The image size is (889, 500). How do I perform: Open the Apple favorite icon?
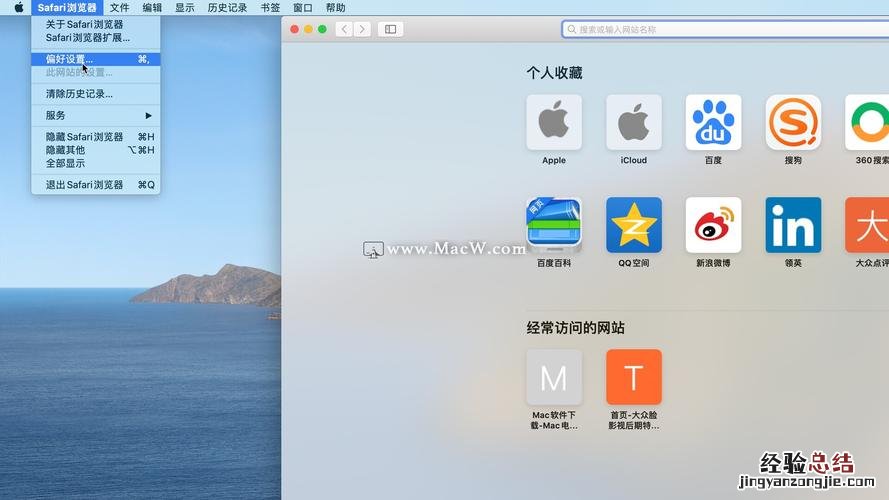coord(554,122)
